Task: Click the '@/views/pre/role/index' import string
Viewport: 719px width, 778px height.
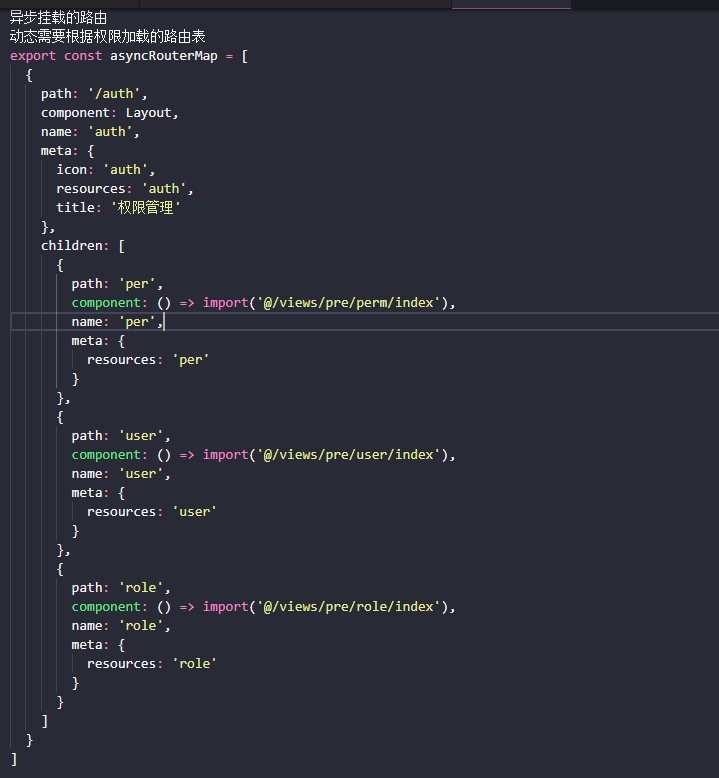Action: tap(349, 606)
